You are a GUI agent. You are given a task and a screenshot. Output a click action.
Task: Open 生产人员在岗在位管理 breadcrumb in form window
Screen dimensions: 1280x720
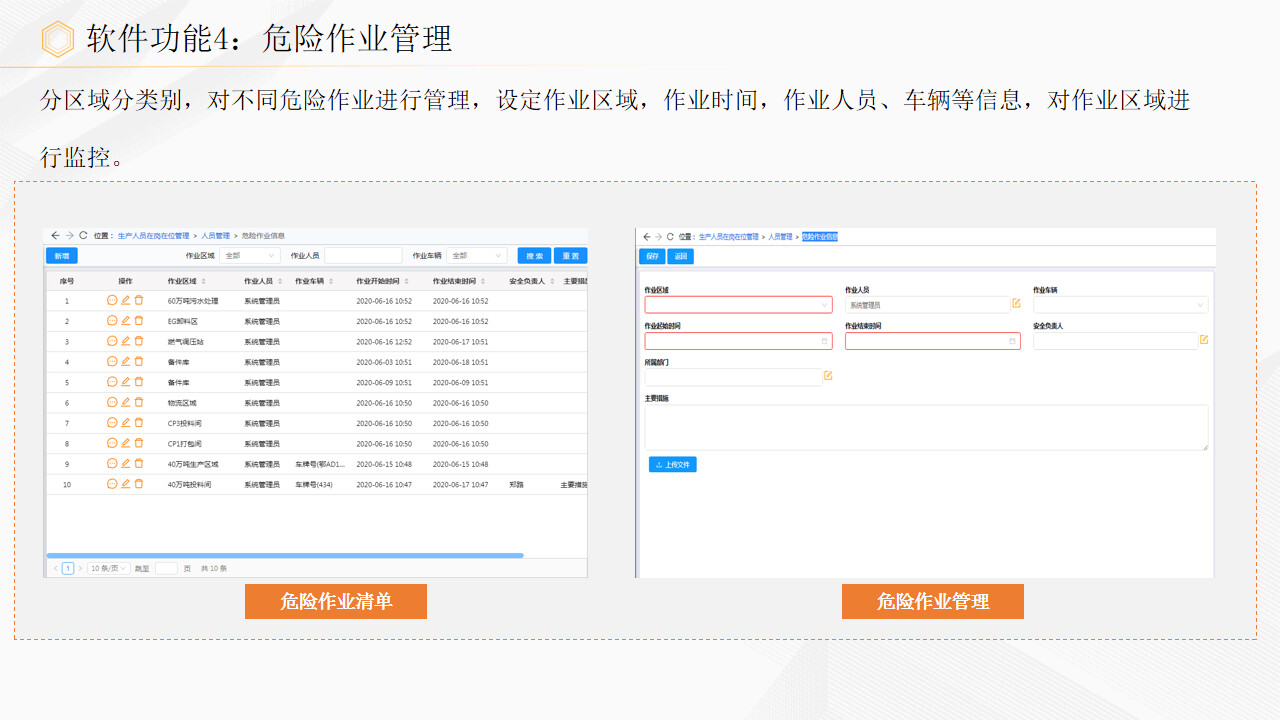[728, 237]
